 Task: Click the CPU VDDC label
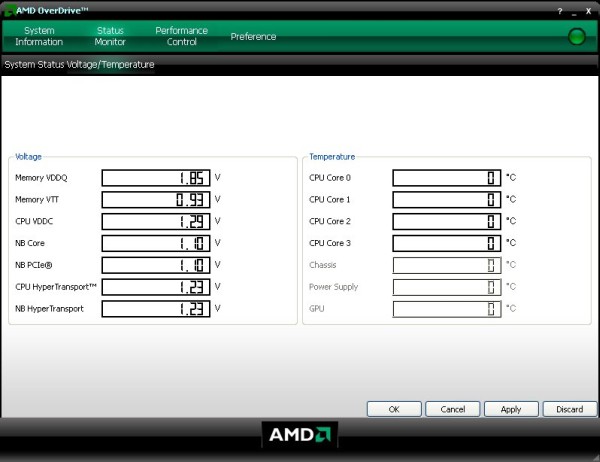click(x=34, y=221)
